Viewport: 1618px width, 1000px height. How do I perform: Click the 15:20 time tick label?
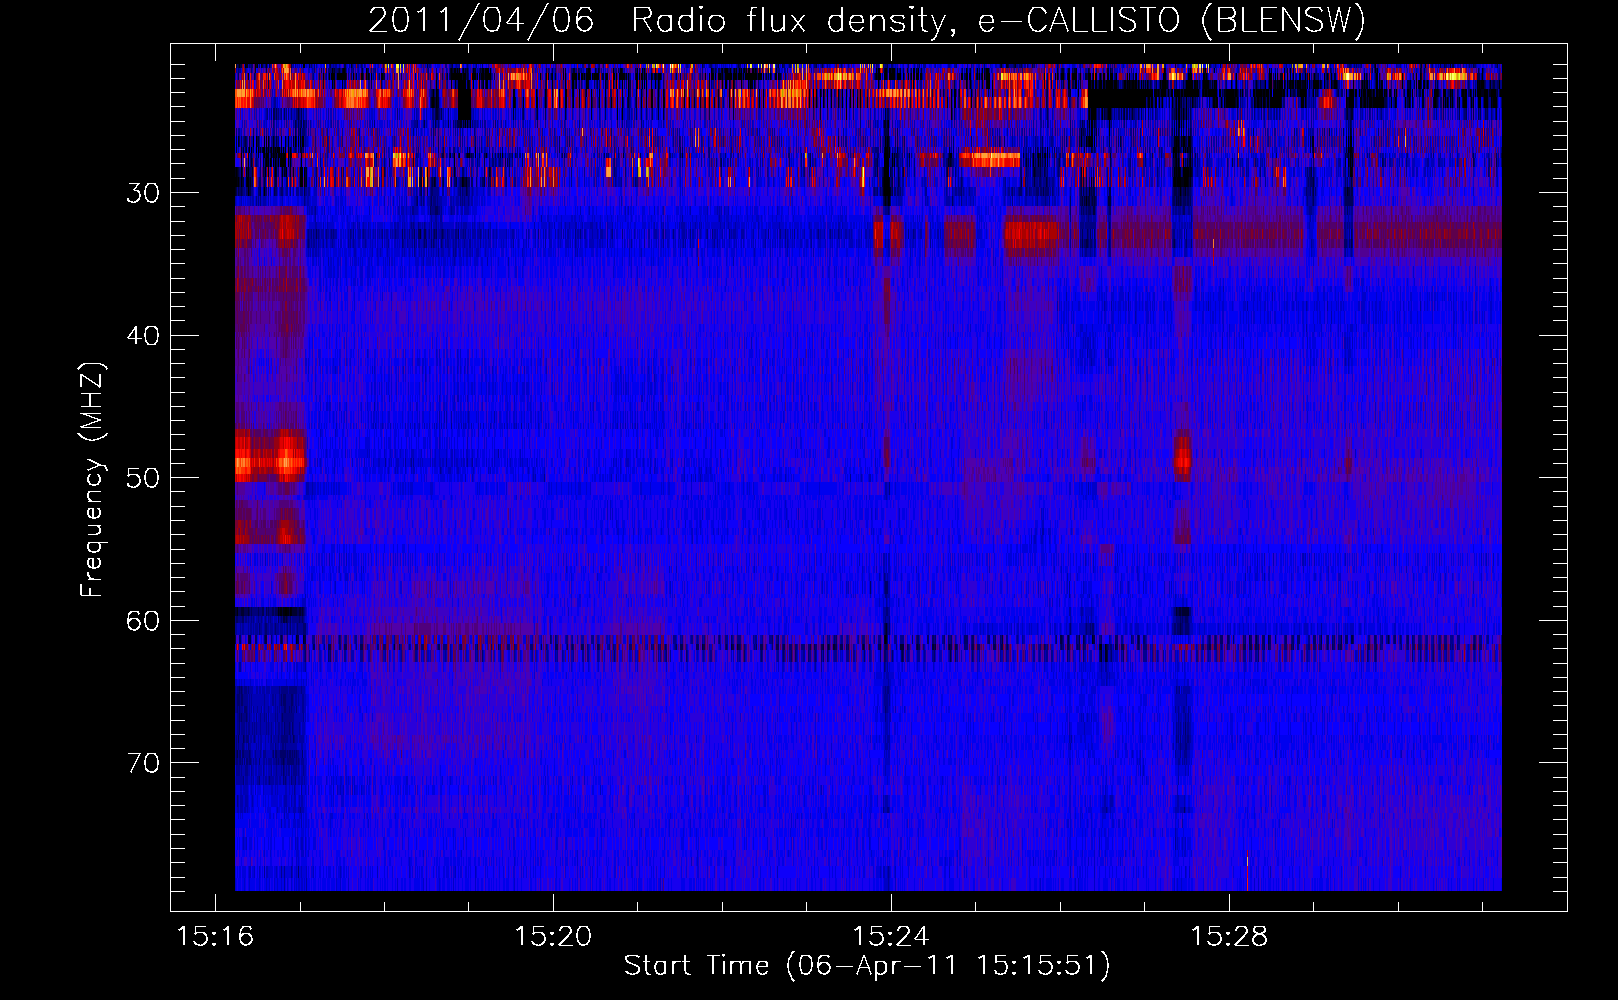coord(553,936)
